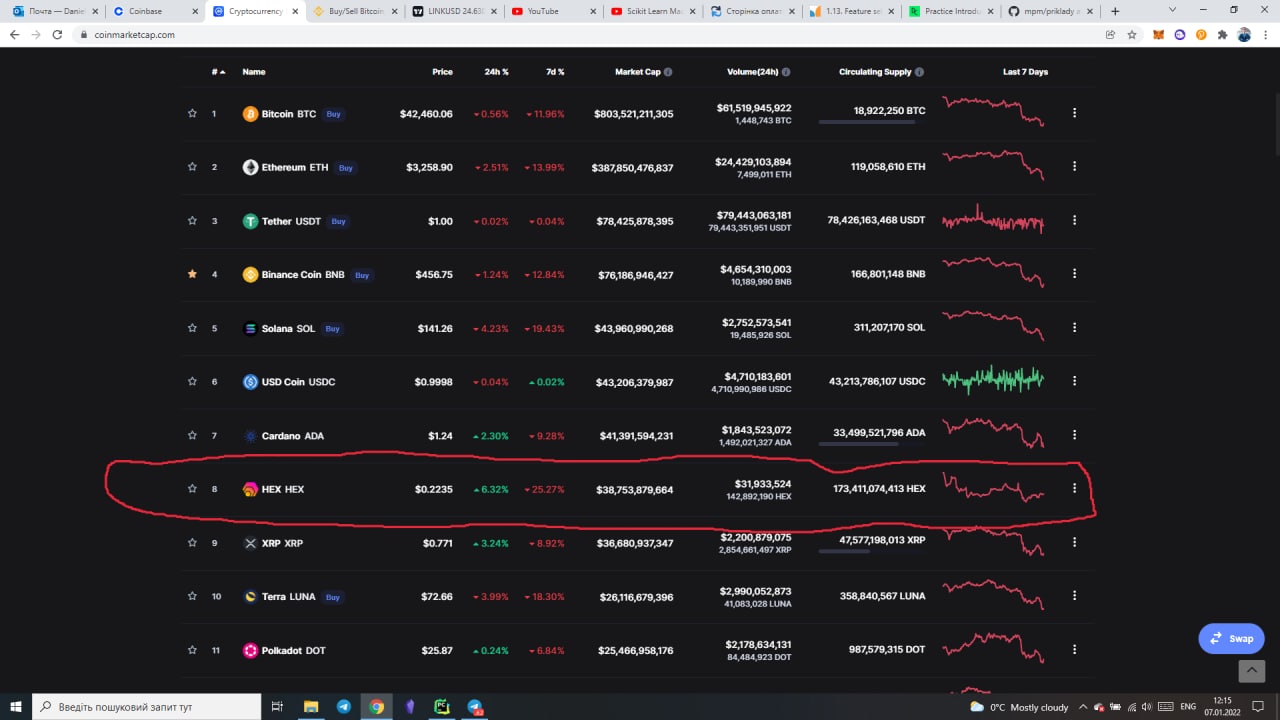This screenshot has height=720, width=1280.
Task: Click the scroll-to-top arrow button
Action: (1251, 671)
